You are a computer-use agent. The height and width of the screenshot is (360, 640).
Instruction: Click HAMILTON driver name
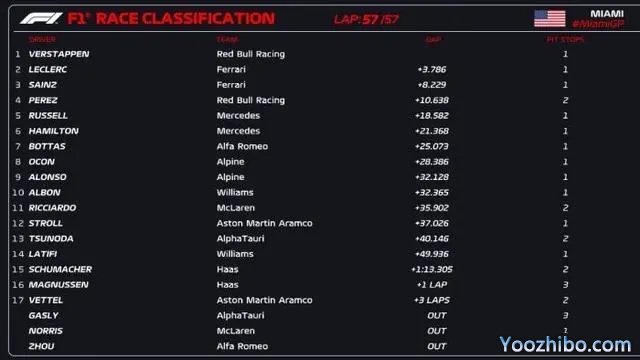point(53,131)
